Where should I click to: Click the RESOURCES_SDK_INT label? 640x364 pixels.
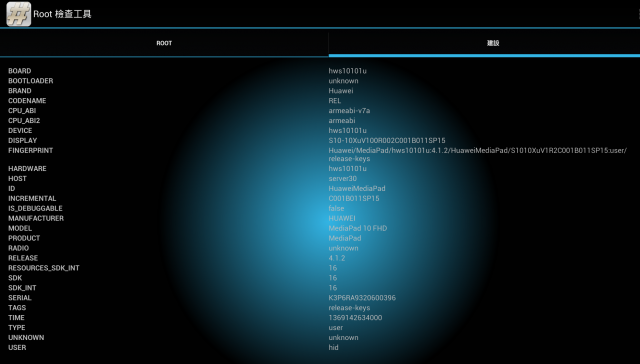[44, 268]
